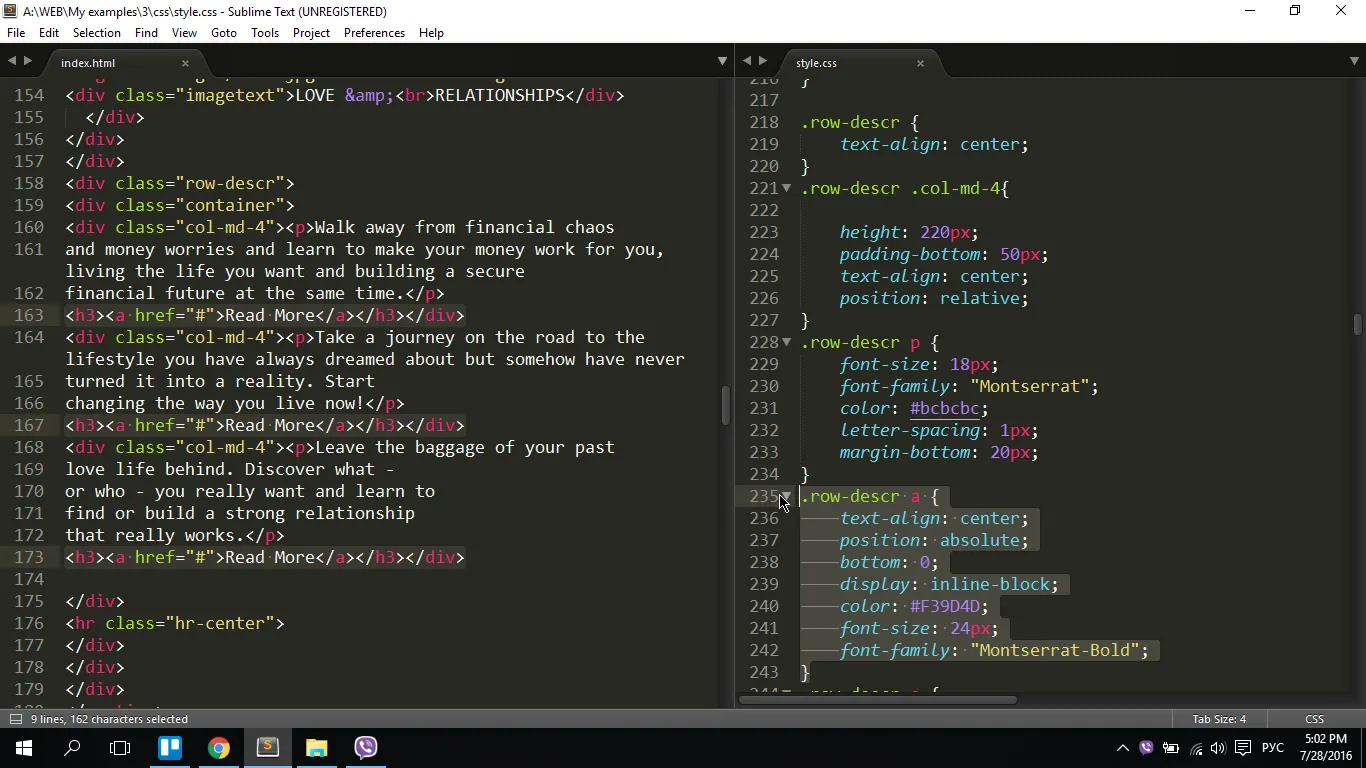Viewport: 1366px width, 768px height.
Task: Click position: relative declaration
Action: (x=934, y=298)
